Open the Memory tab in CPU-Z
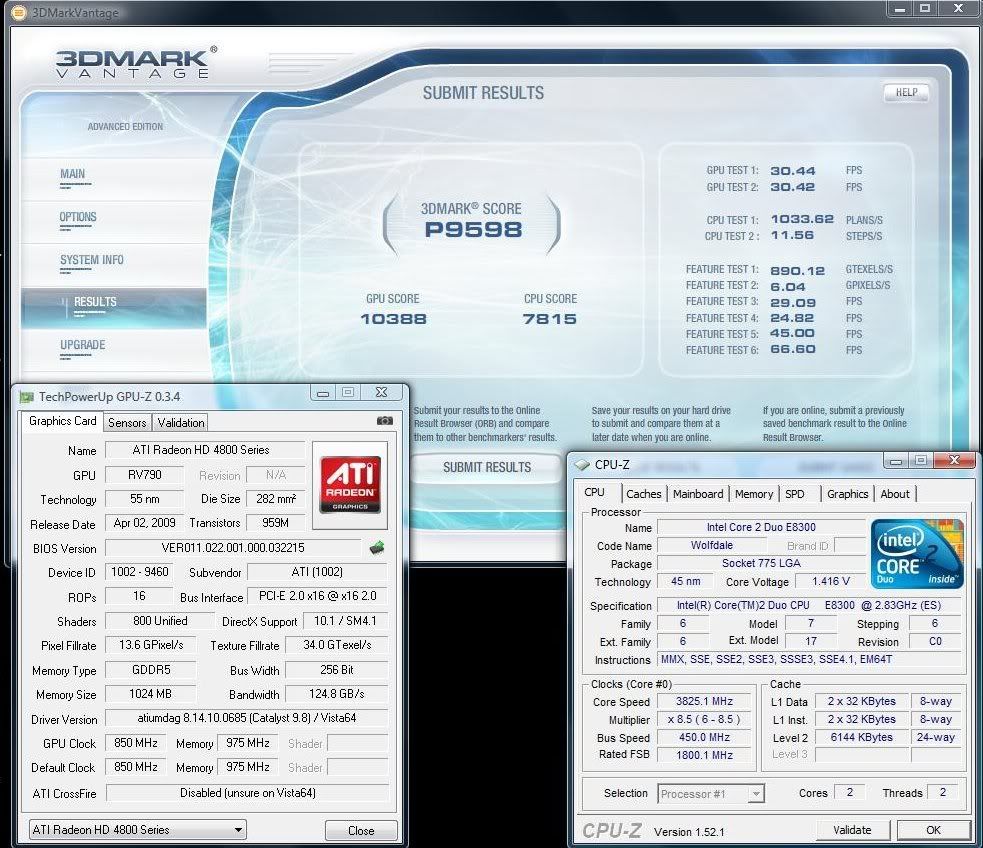The height and width of the screenshot is (848, 983). [x=754, y=494]
